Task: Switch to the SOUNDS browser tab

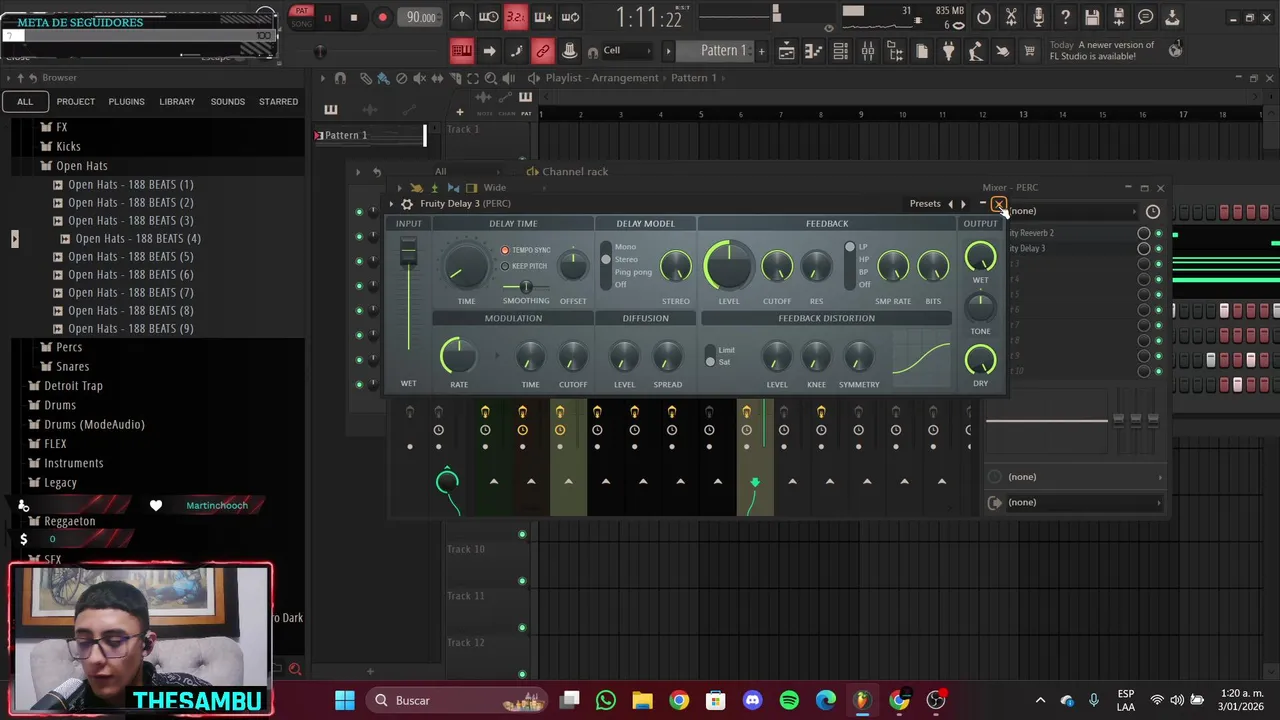Action: pyautogui.click(x=228, y=102)
